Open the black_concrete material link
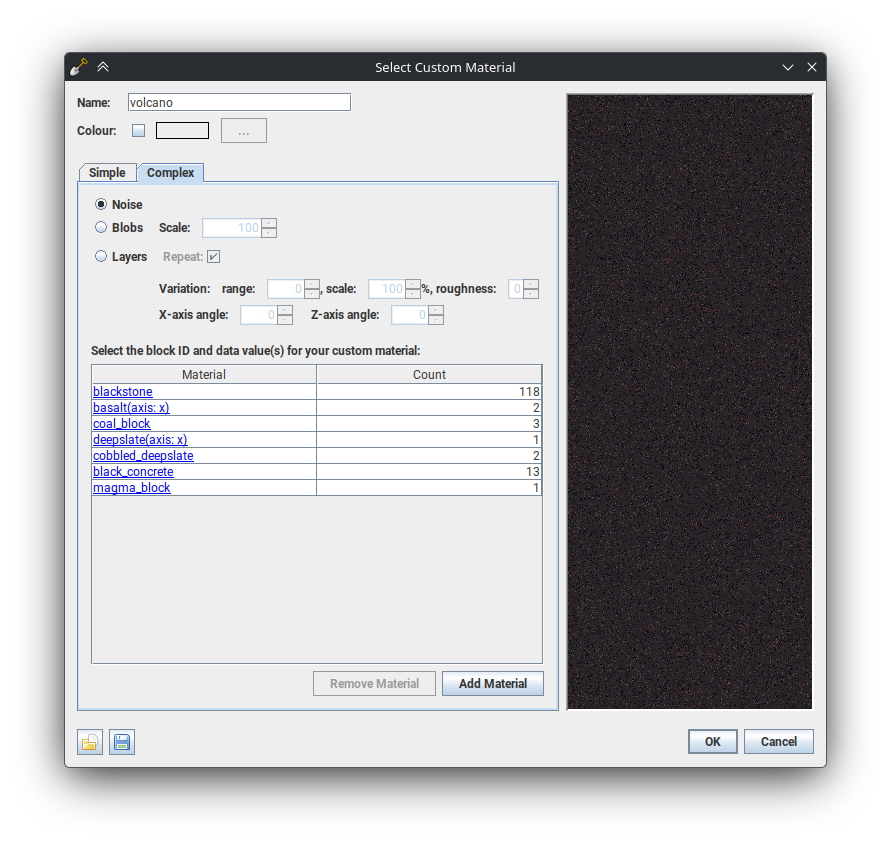This screenshot has width=891, height=844. pos(133,472)
